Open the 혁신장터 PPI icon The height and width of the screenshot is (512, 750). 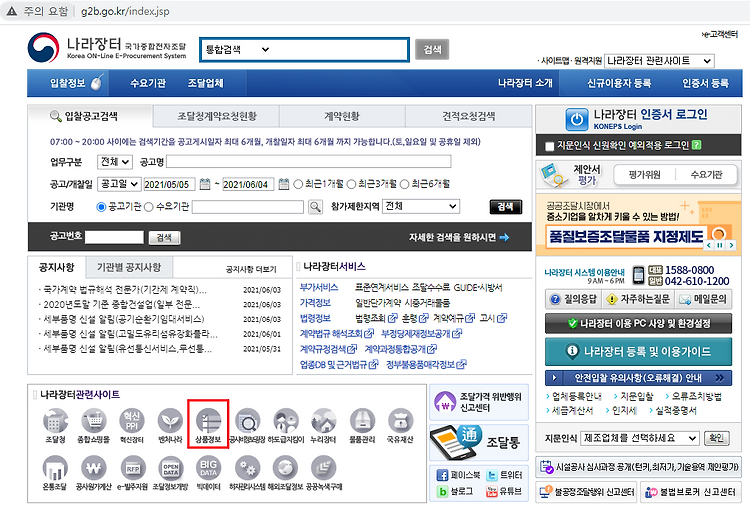pyautogui.click(x=132, y=421)
